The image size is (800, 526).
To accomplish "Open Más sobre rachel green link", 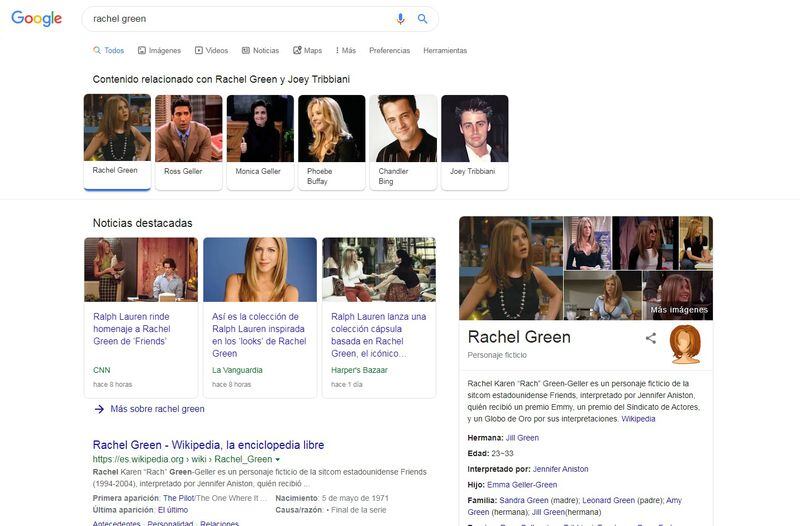I will click(x=157, y=409).
